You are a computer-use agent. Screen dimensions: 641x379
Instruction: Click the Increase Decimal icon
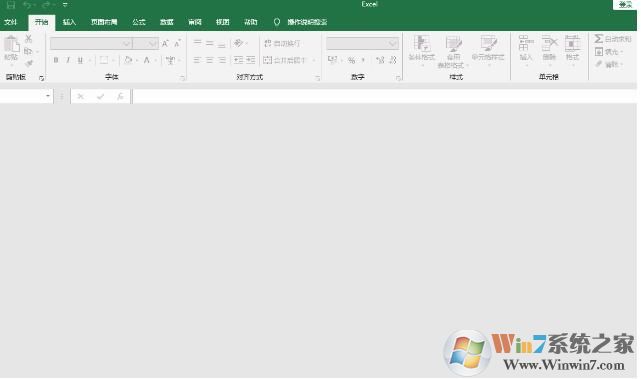pyautogui.click(x=380, y=61)
